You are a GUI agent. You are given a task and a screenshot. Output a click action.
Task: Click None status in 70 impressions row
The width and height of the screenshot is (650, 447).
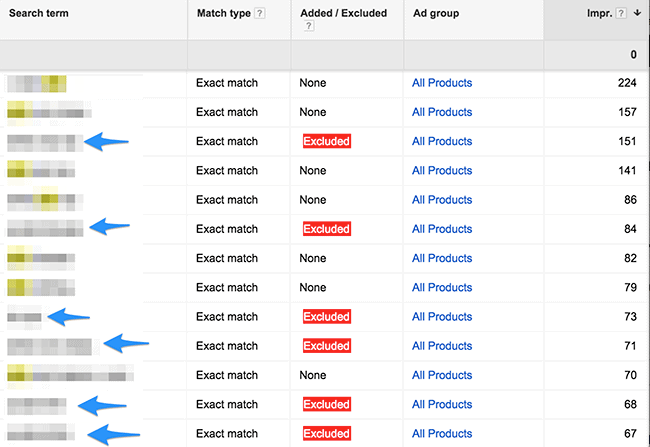click(x=313, y=375)
